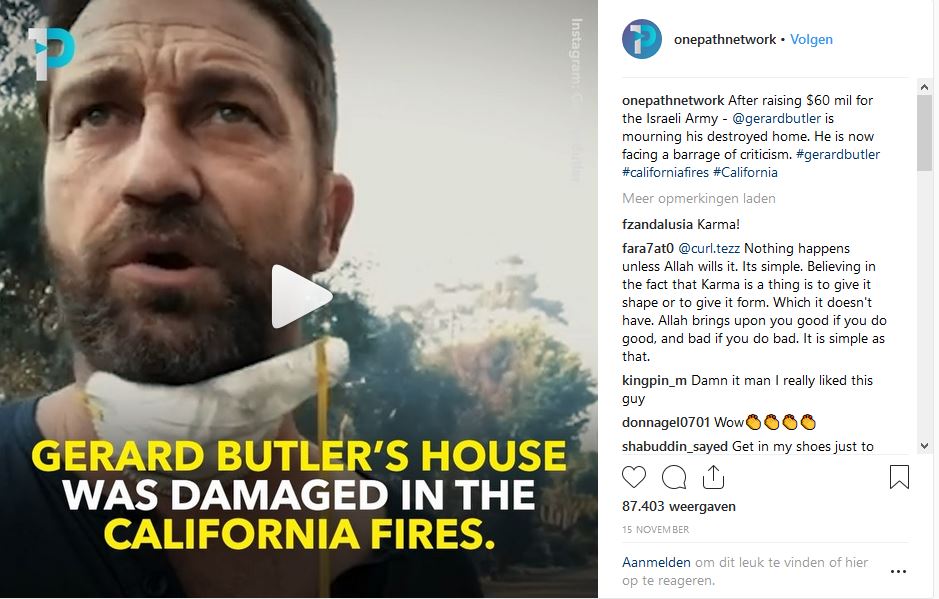Image resolution: width=939 pixels, height=599 pixels.
Task: Share the post via share icon
Action: pyautogui.click(x=713, y=477)
